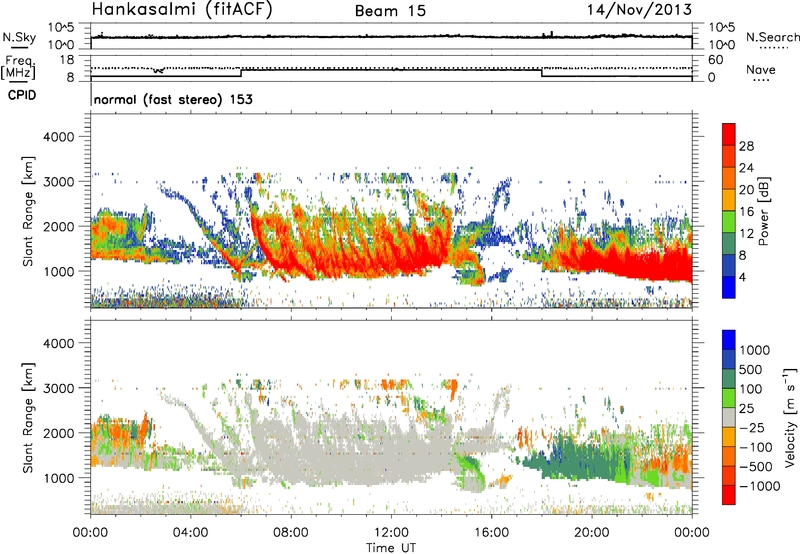Click 'Slant Range [km]' label of power panel
Viewport: 800px width, 554px height.
click(x=28, y=211)
